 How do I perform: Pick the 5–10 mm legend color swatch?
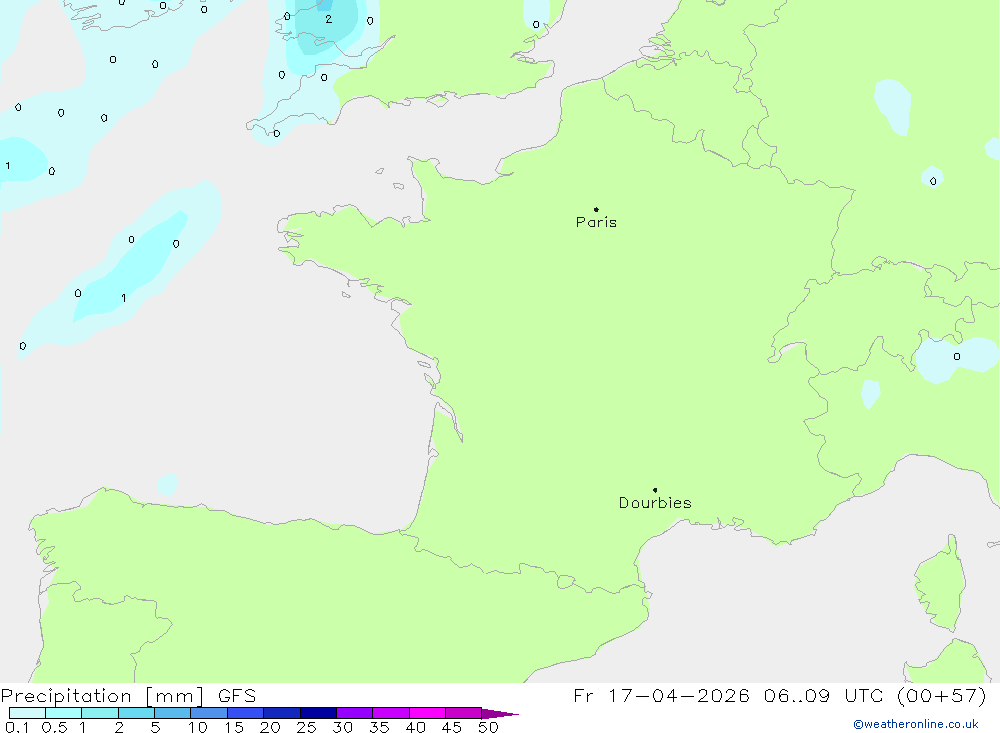click(x=173, y=713)
